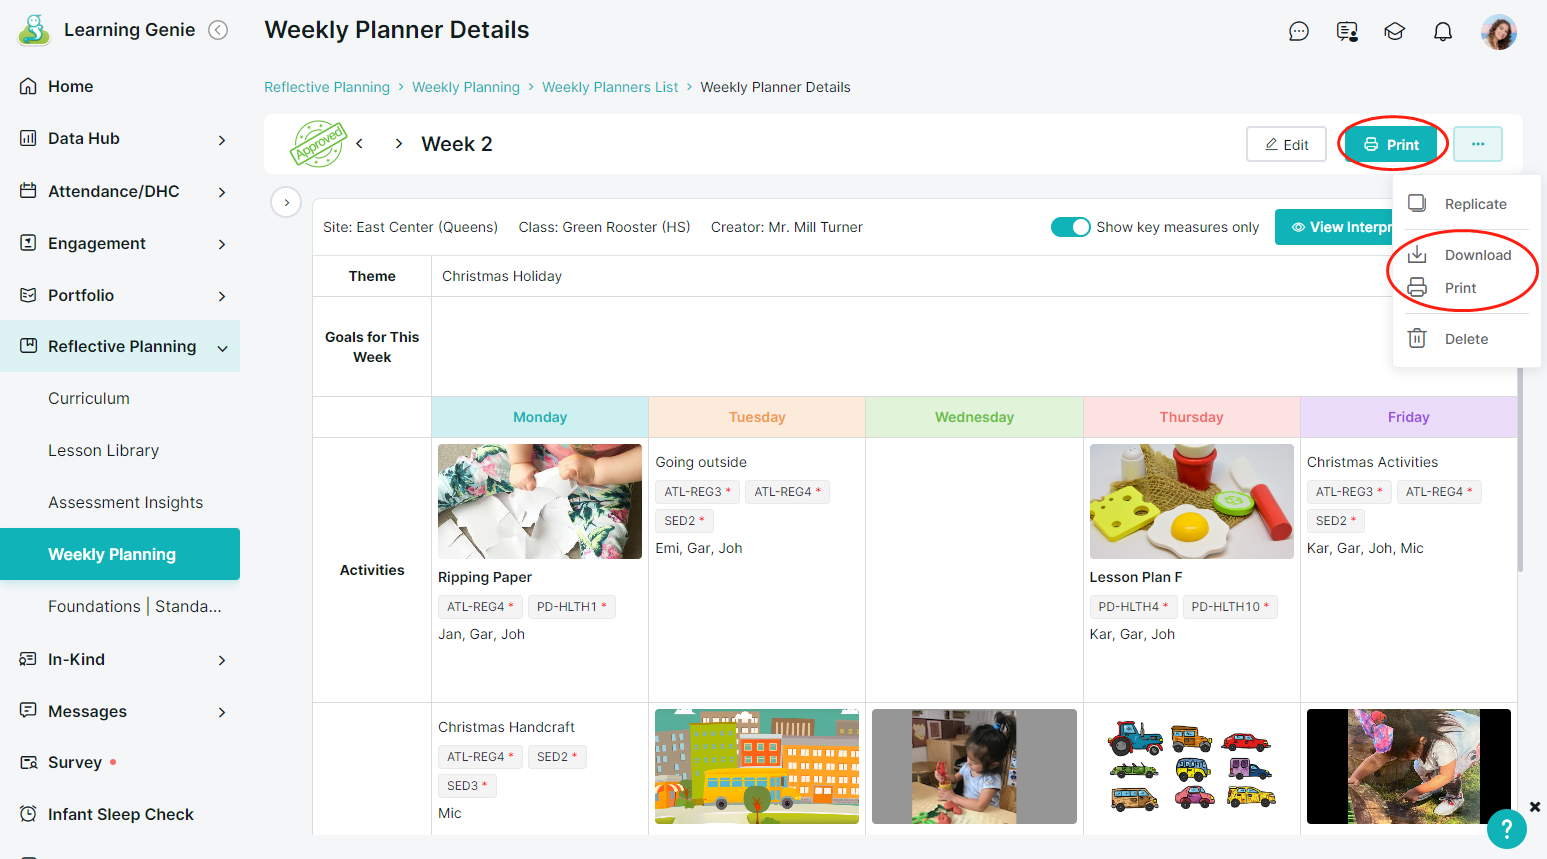Image resolution: width=1547 pixels, height=859 pixels.
Task: Click the Edit button
Action: click(1286, 144)
